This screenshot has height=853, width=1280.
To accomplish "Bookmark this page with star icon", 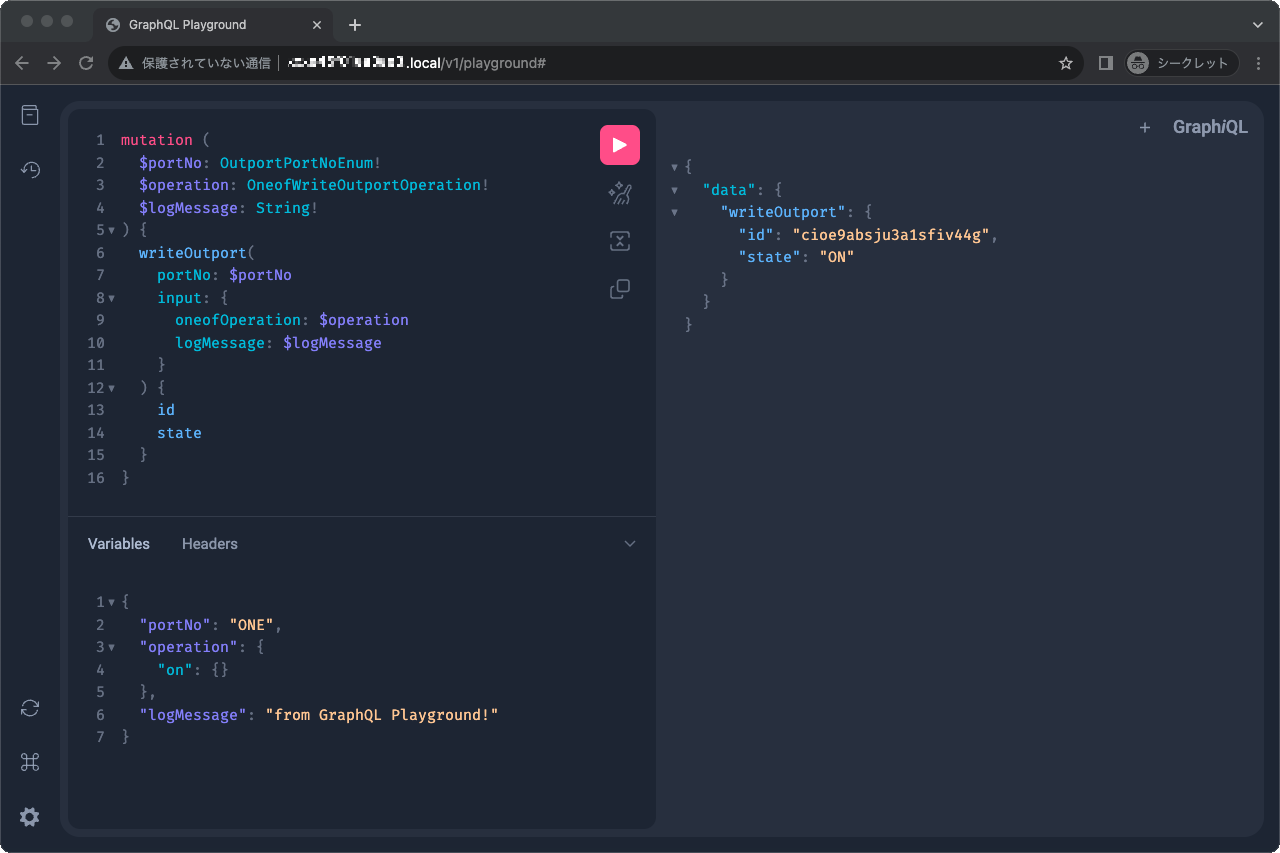I will pyautogui.click(x=1066, y=63).
